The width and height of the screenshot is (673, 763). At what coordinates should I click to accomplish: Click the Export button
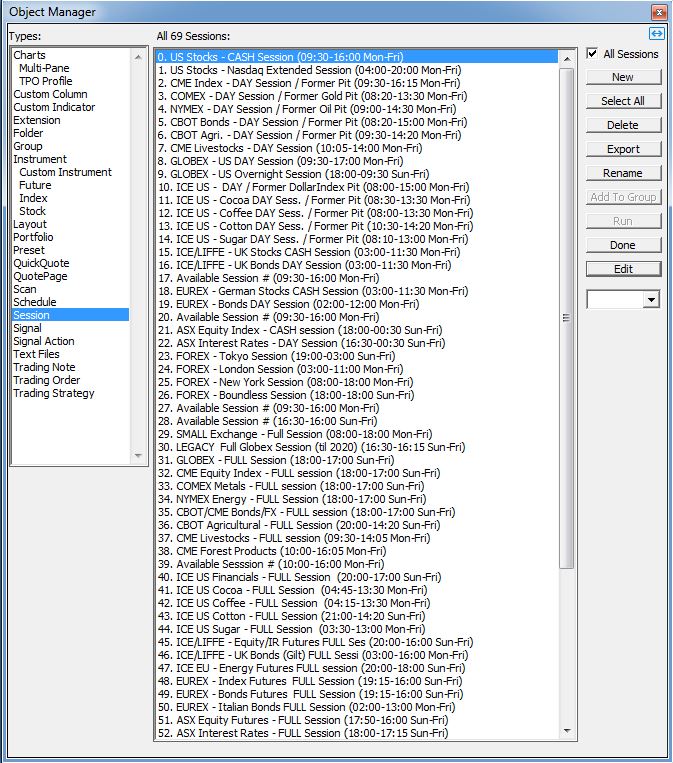[x=623, y=149]
